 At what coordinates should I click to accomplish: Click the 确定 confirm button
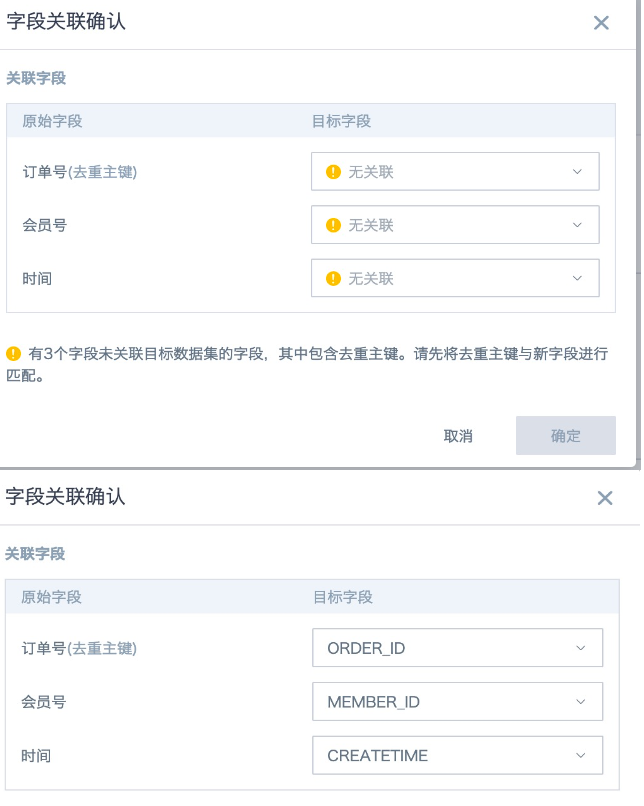point(565,435)
